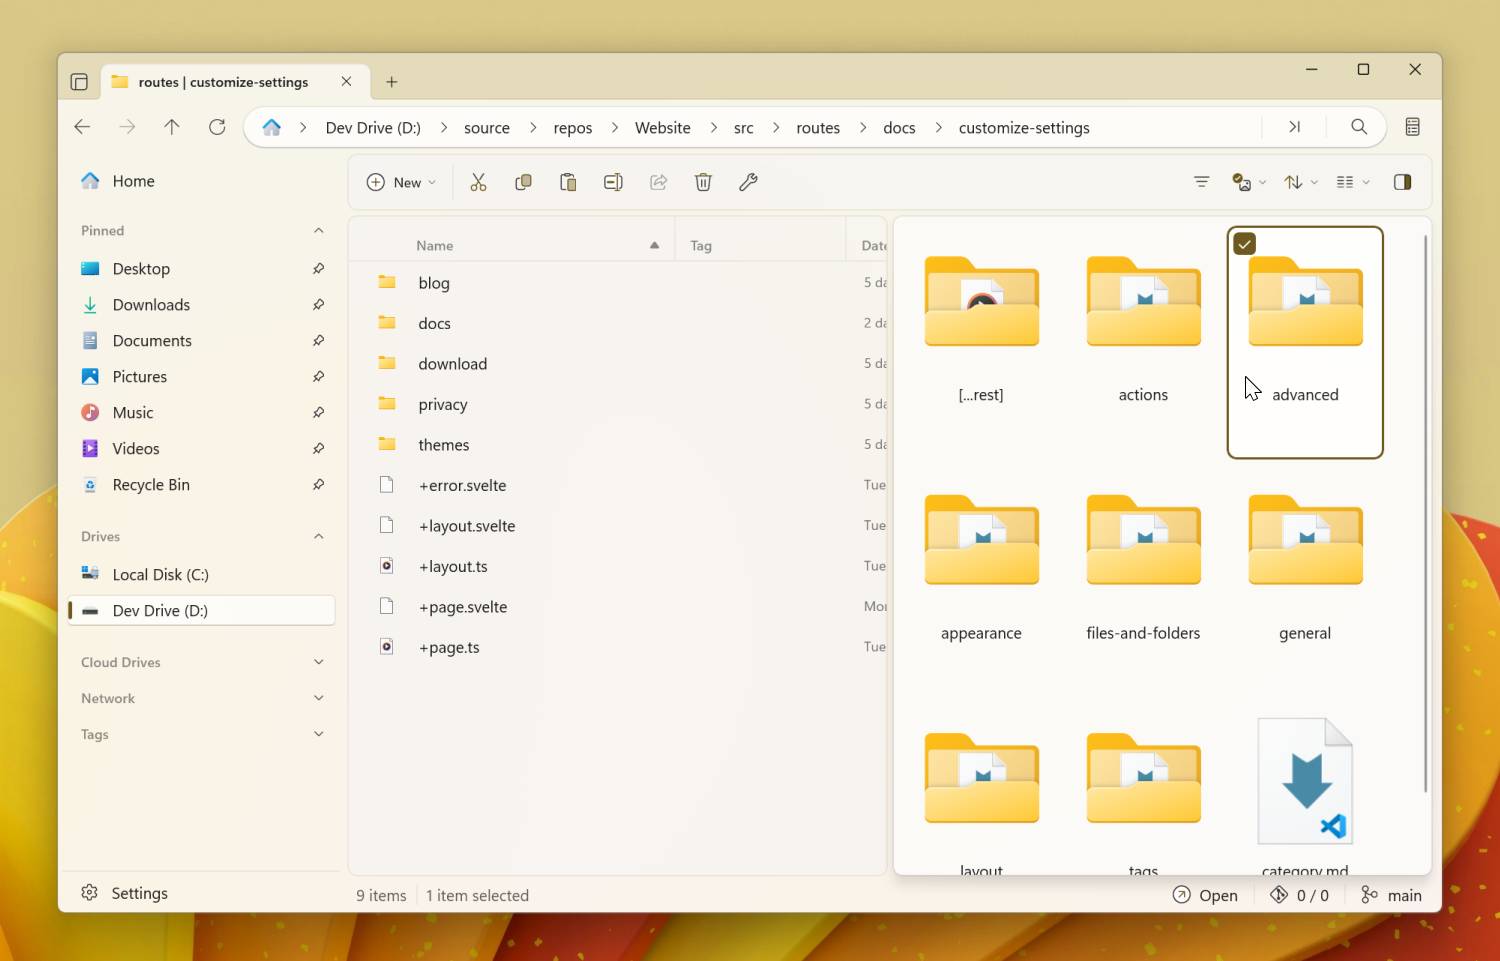
Task: Click the Rename icon in the toolbar
Action: 613,182
